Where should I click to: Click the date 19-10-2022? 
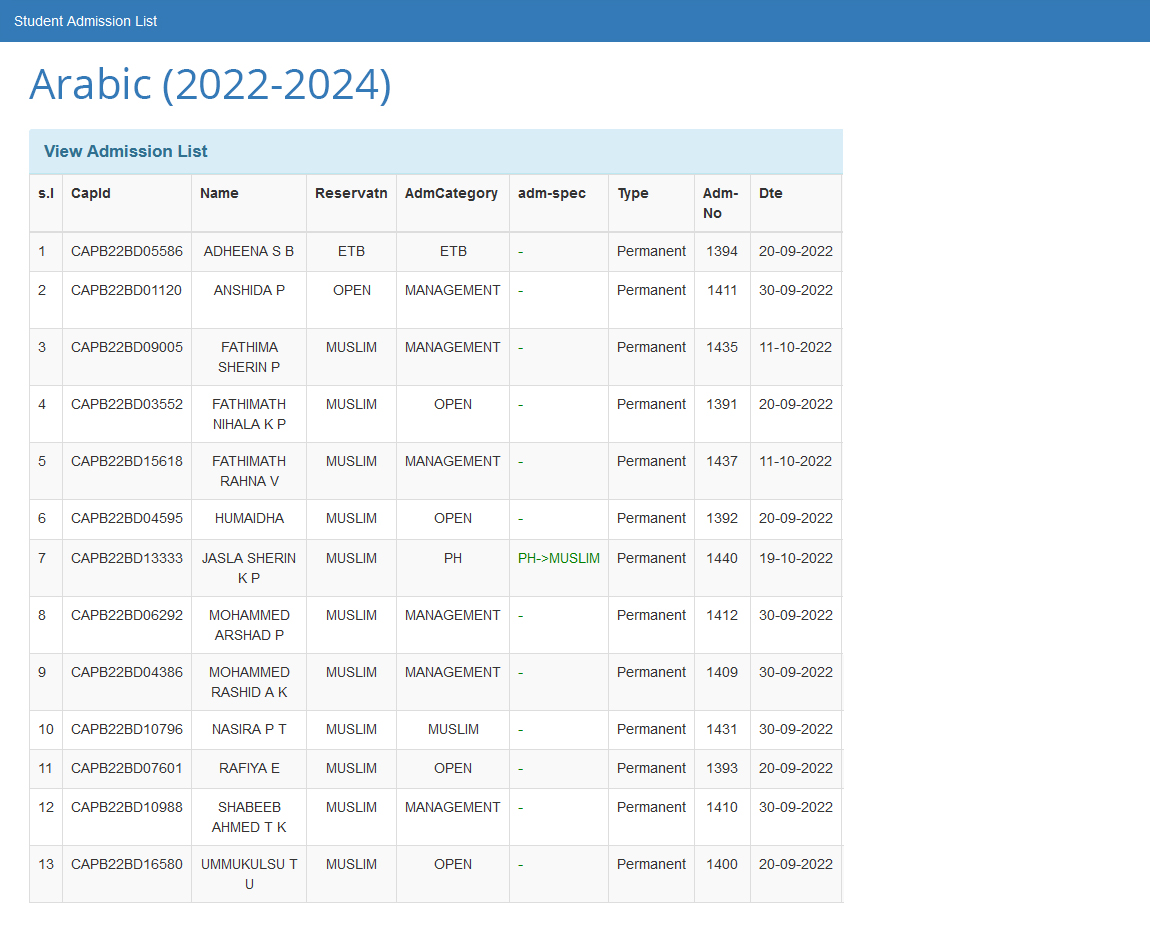coord(795,558)
